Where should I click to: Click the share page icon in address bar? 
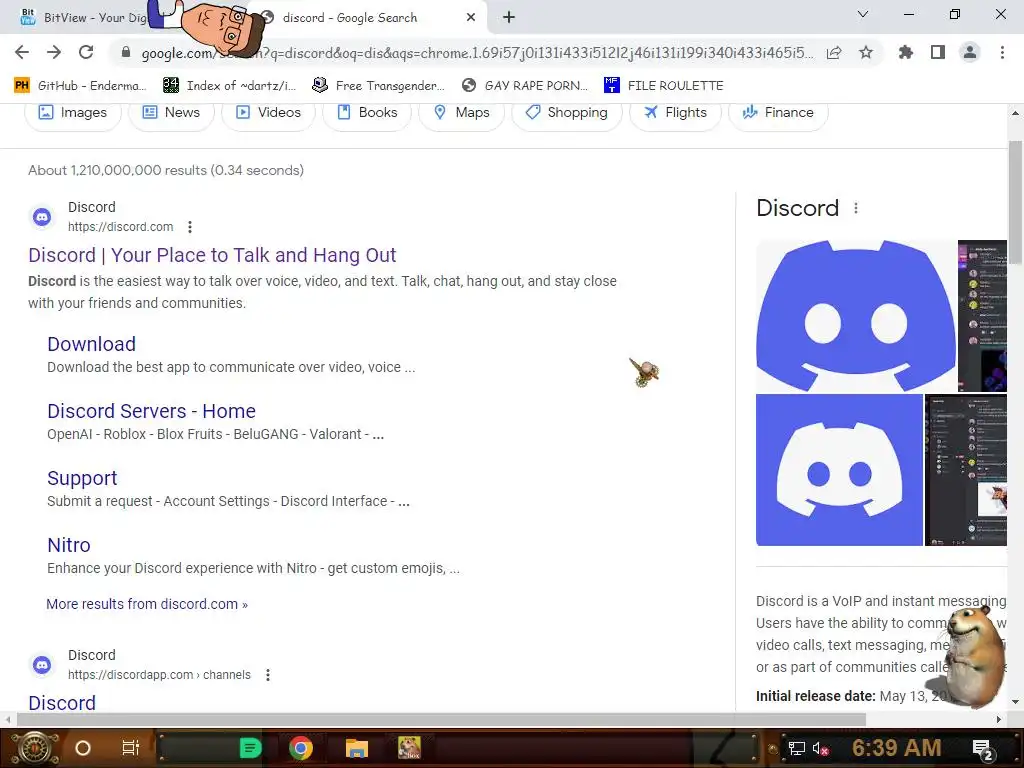[834, 53]
